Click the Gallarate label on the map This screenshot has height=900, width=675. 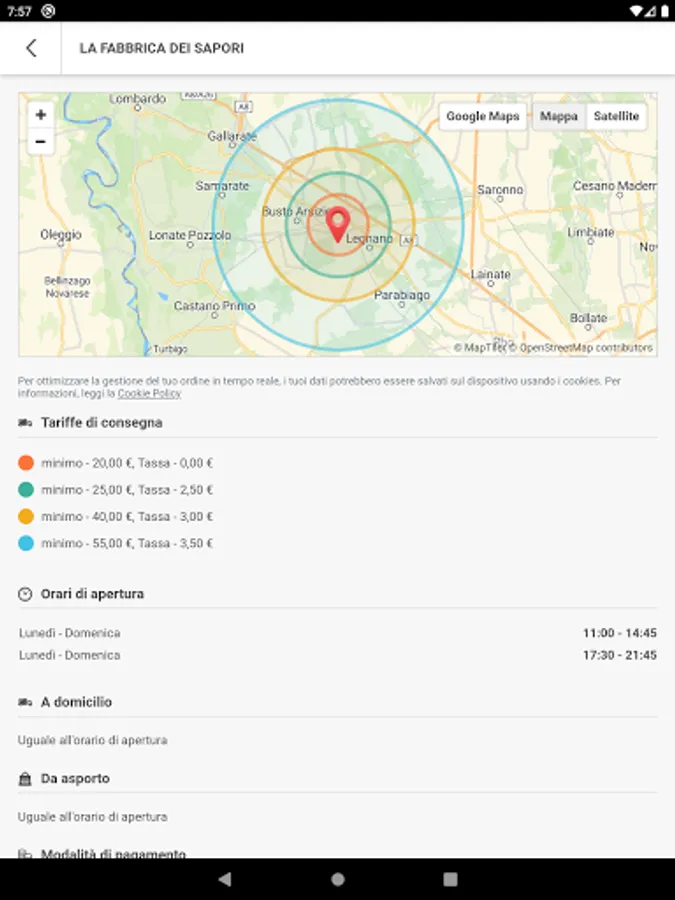click(232, 136)
